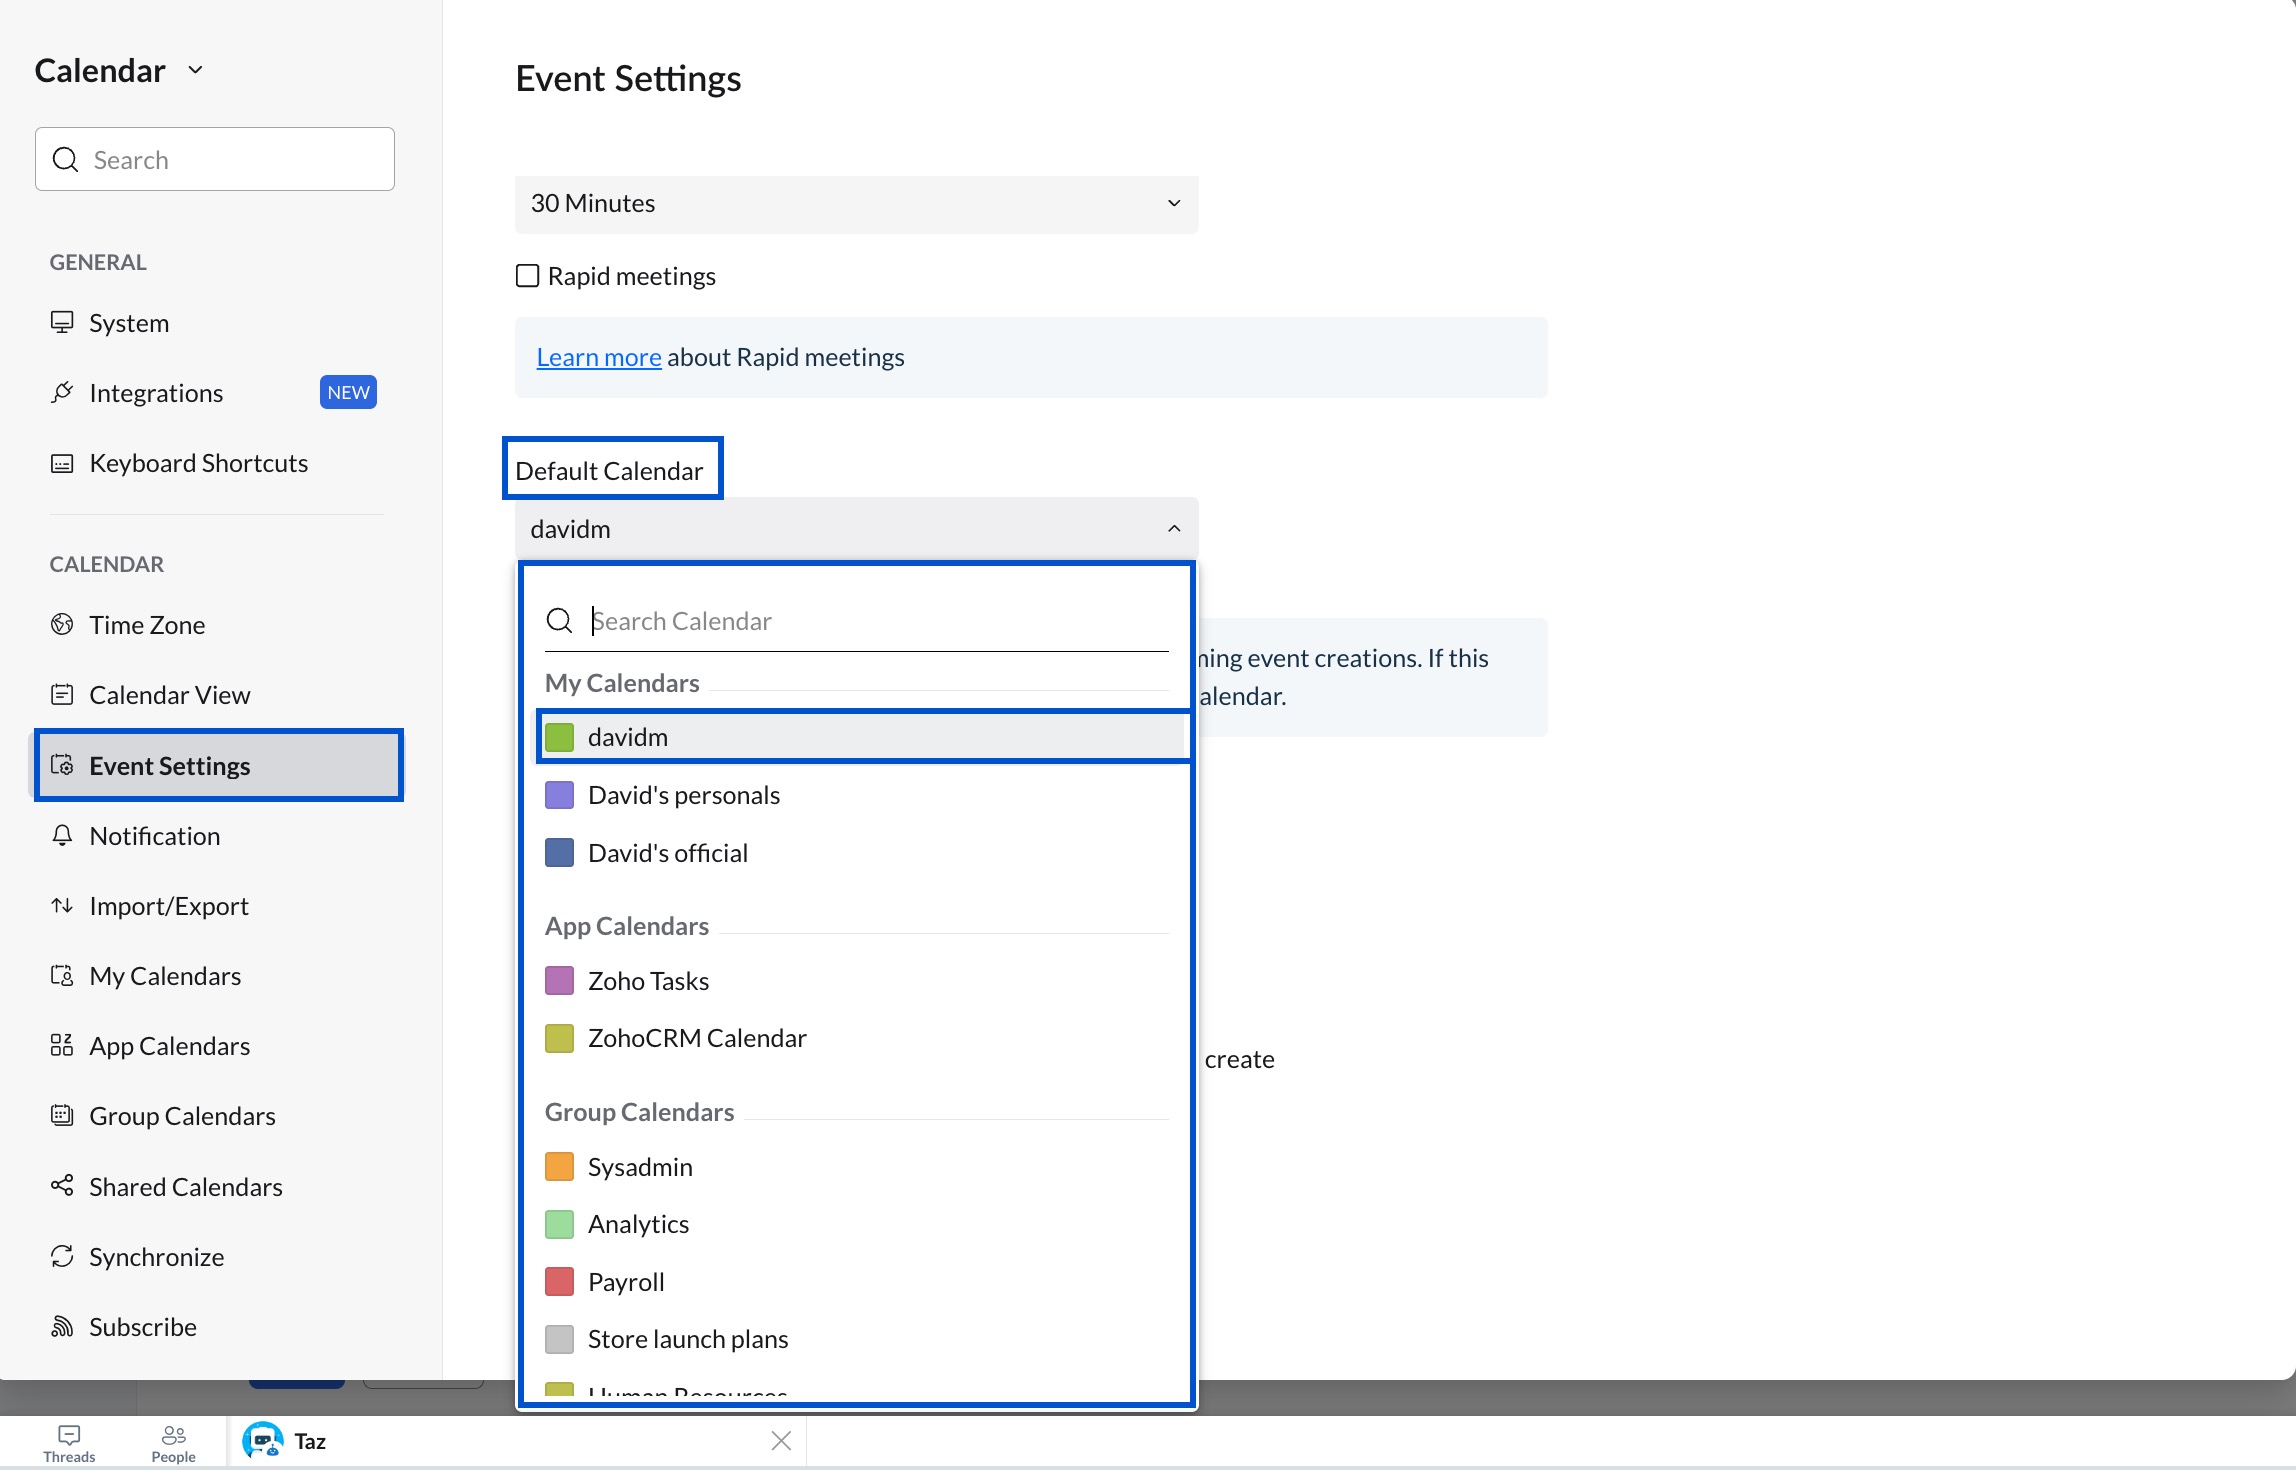Click the App Calendars grid icon
The height and width of the screenshot is (1470, 2296).
[x=62, y=1045]
